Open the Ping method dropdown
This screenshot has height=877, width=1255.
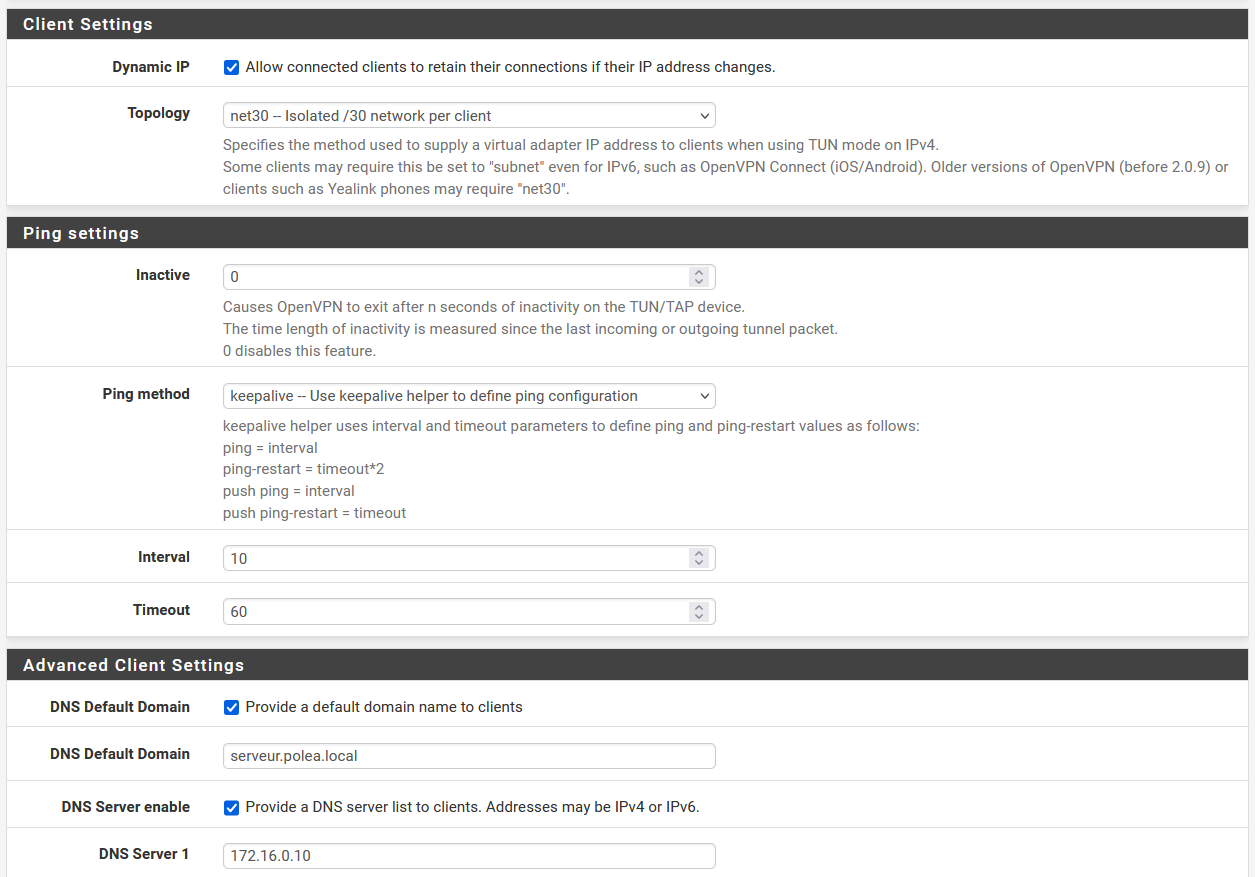coord(468,396)
